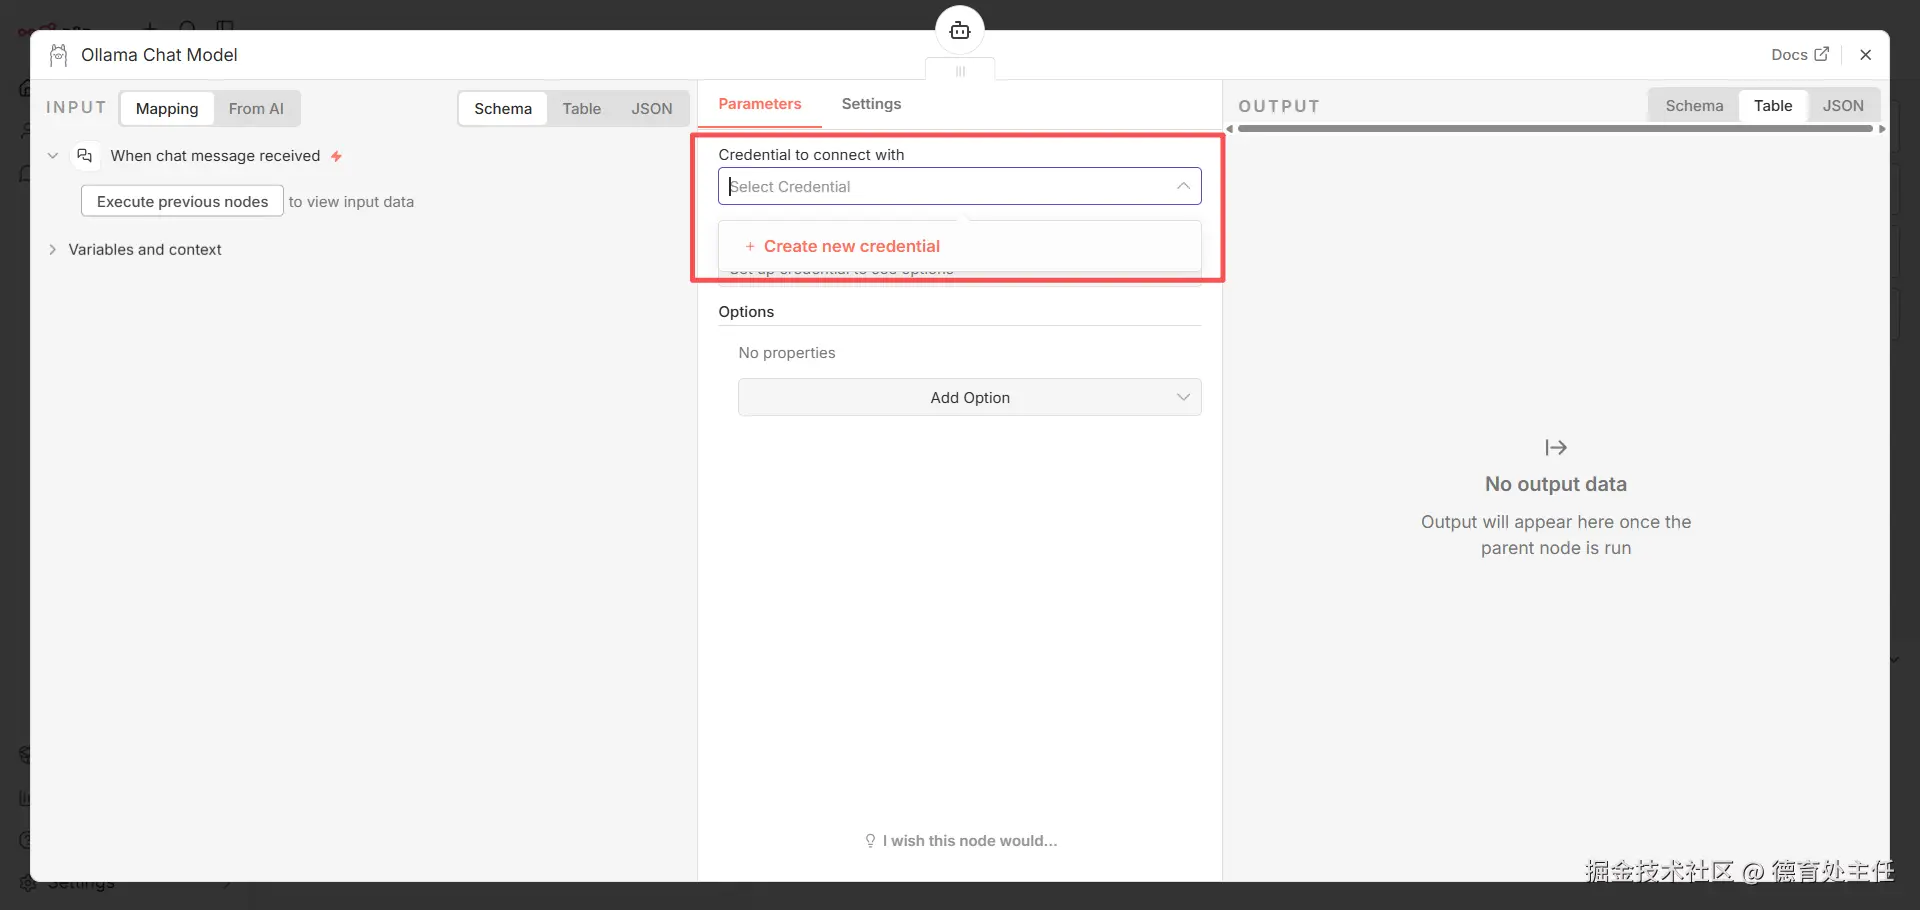1920x910 pixels.
Task: Click the red lightning bolt trigger icon
Action: click(337, 156)
